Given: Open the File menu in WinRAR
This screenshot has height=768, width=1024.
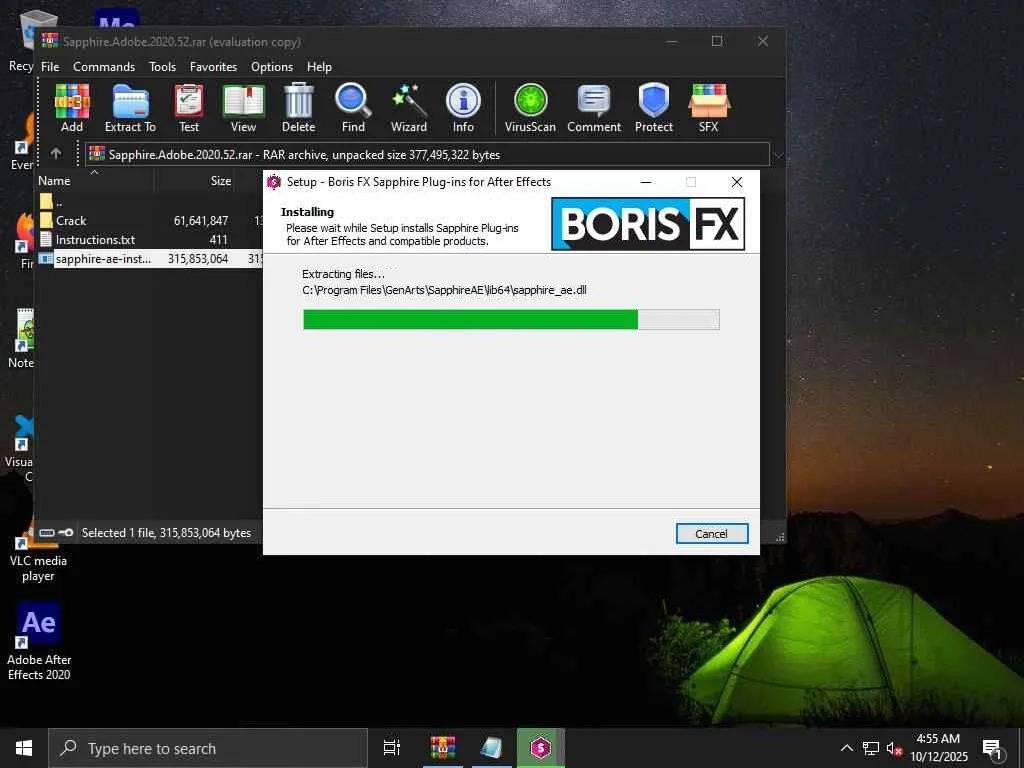Looking at the screenshot, I should pos(50,67).
